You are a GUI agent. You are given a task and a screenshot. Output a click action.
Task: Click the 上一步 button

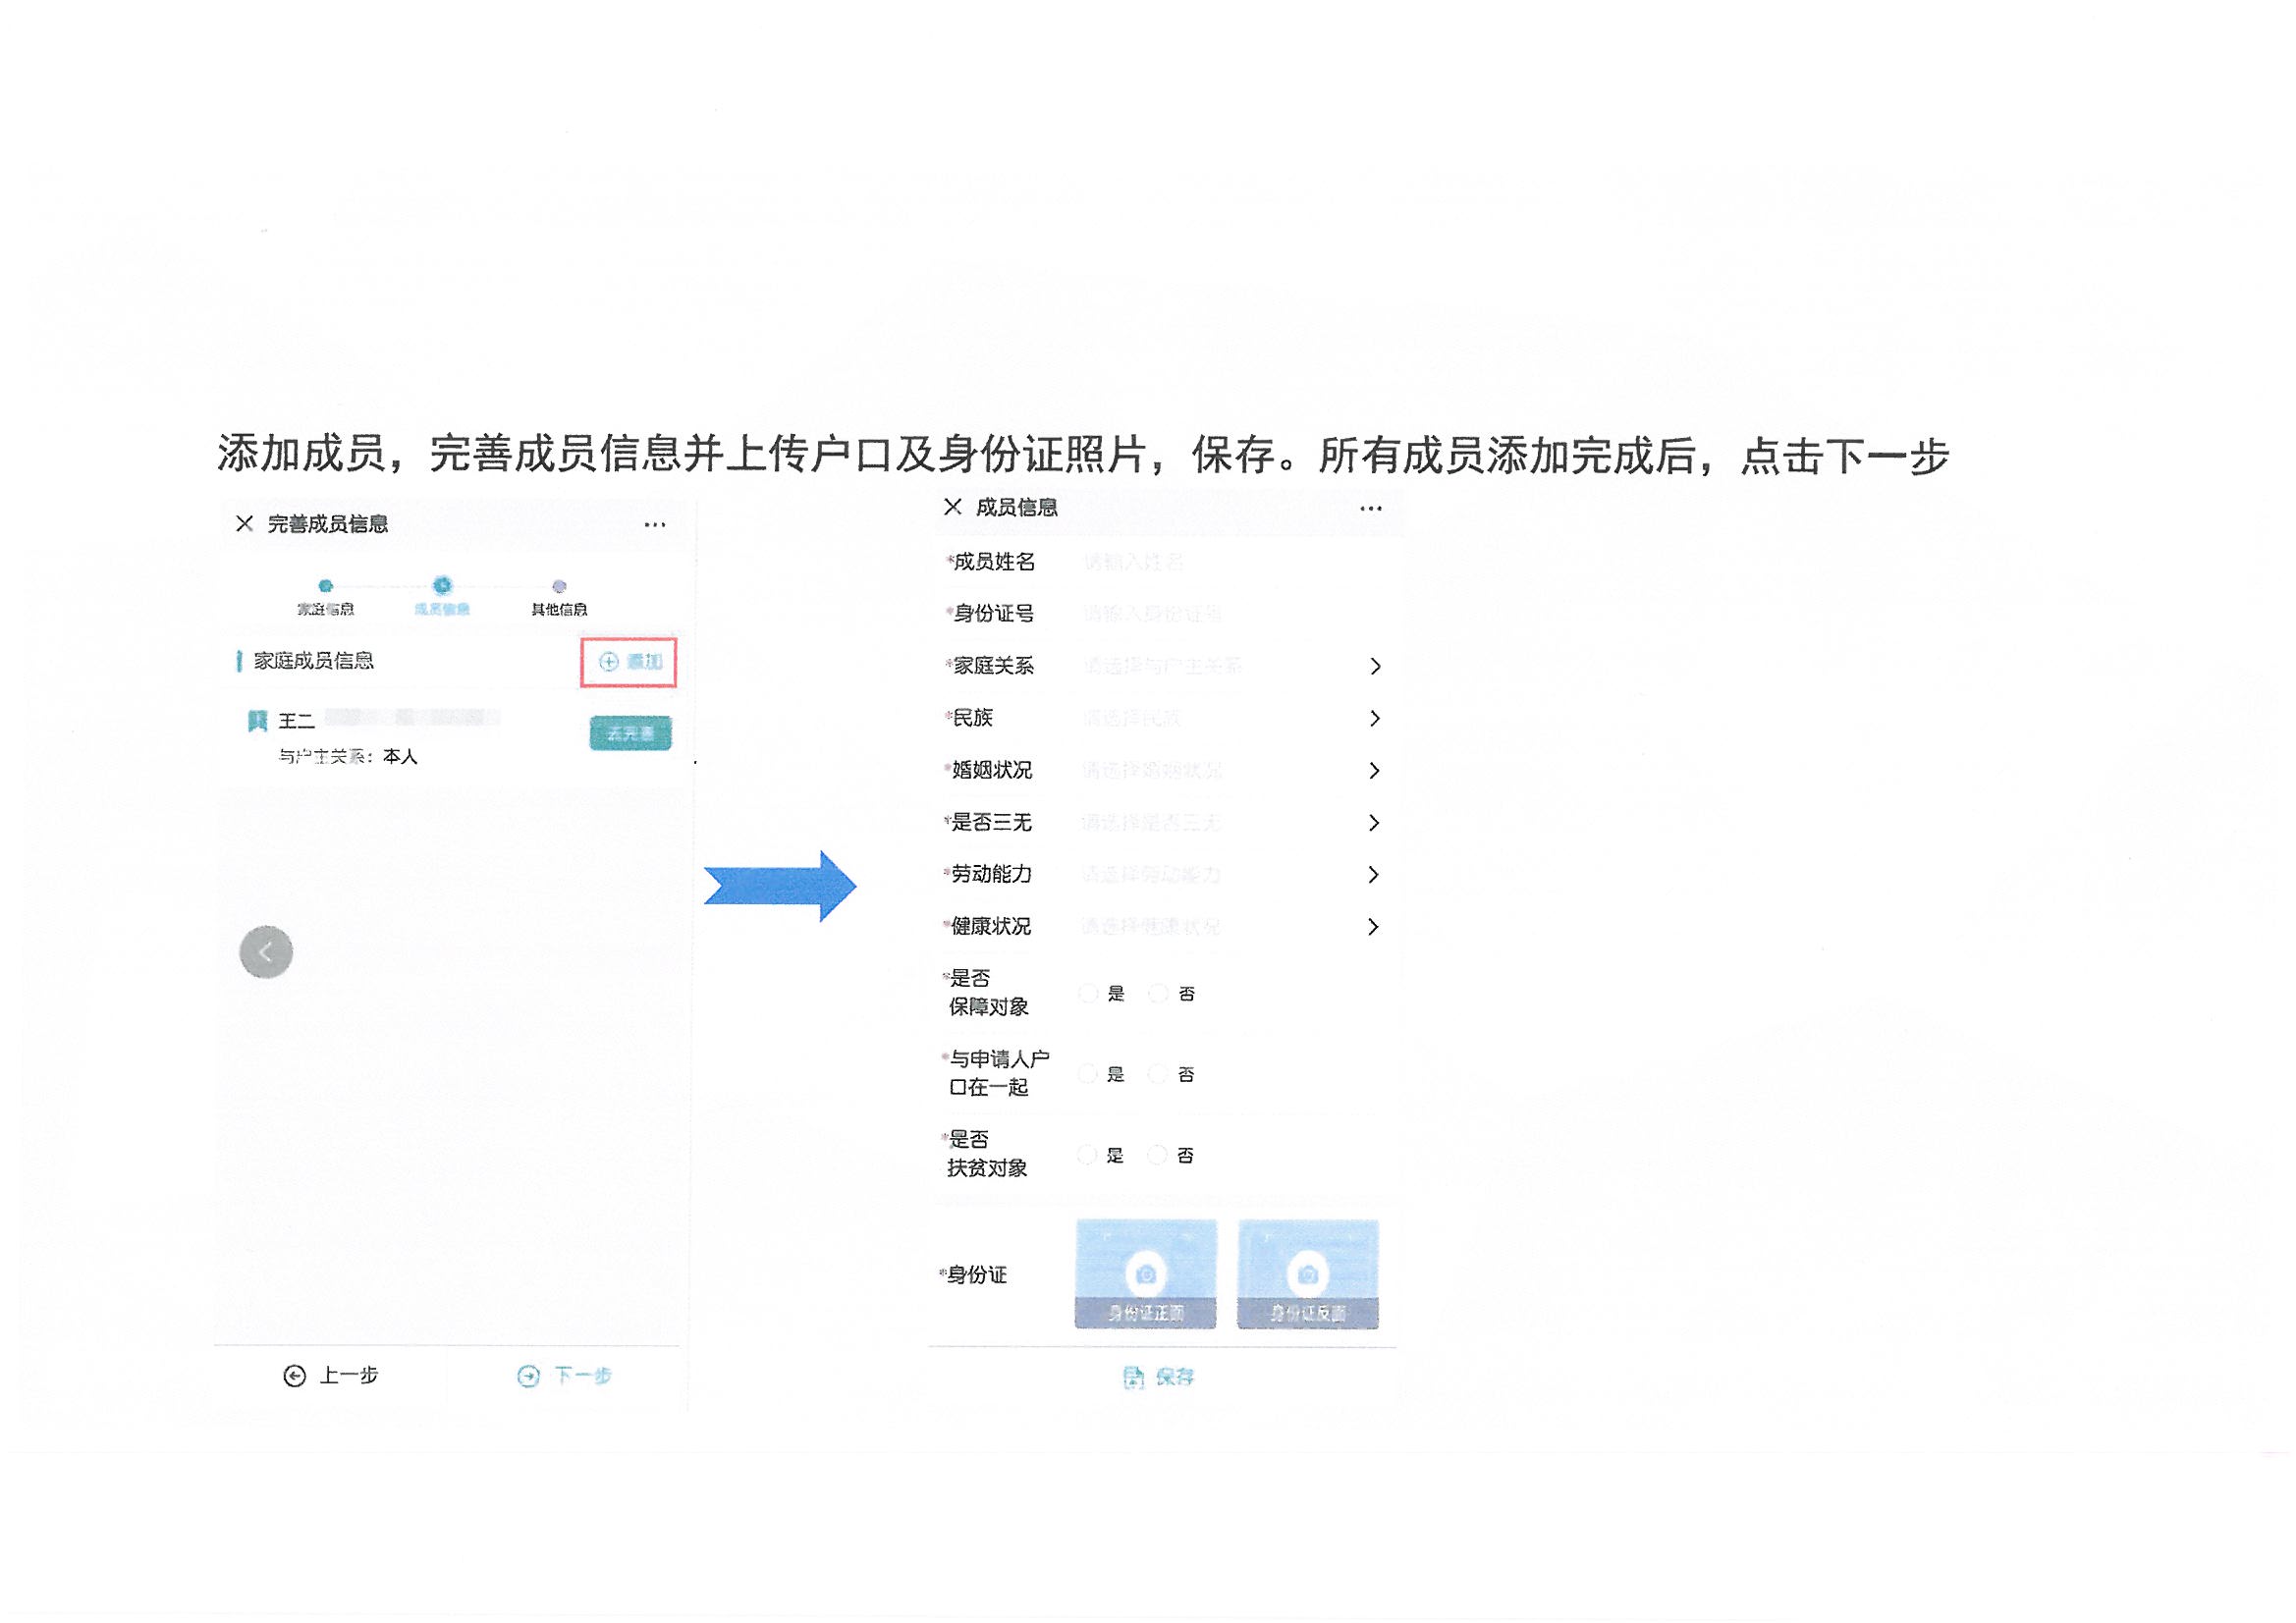(331, 1376)
